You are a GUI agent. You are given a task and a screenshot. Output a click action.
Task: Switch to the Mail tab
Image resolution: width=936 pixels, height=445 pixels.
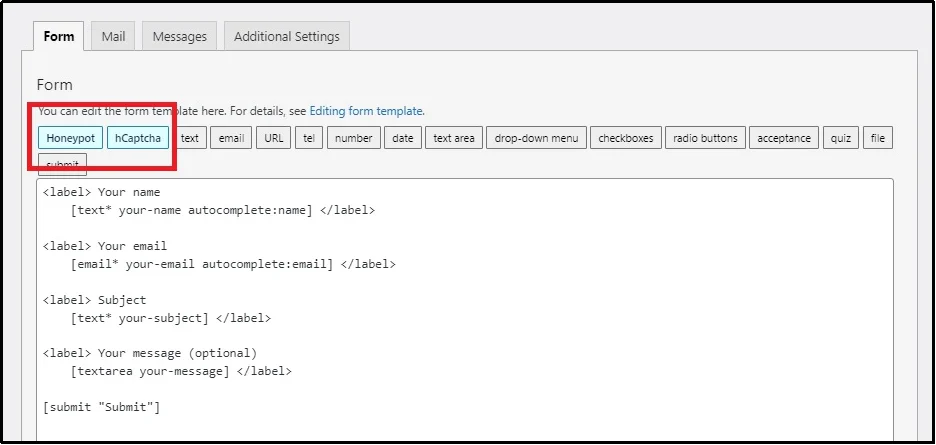click(113, 36)
